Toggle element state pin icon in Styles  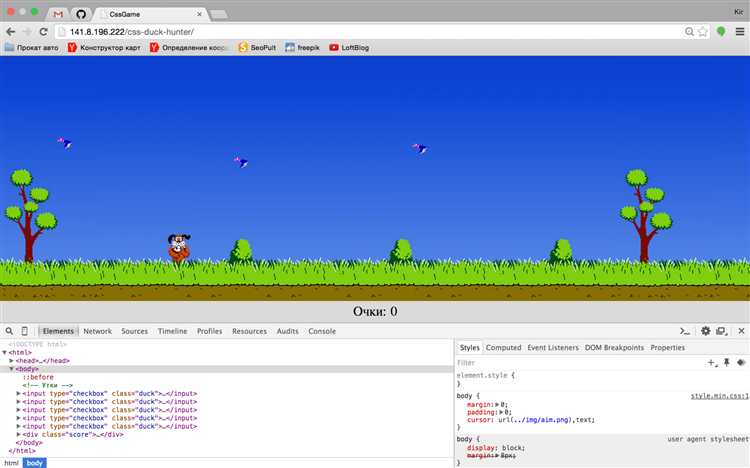pyautogui.click(x=727, y=362)
